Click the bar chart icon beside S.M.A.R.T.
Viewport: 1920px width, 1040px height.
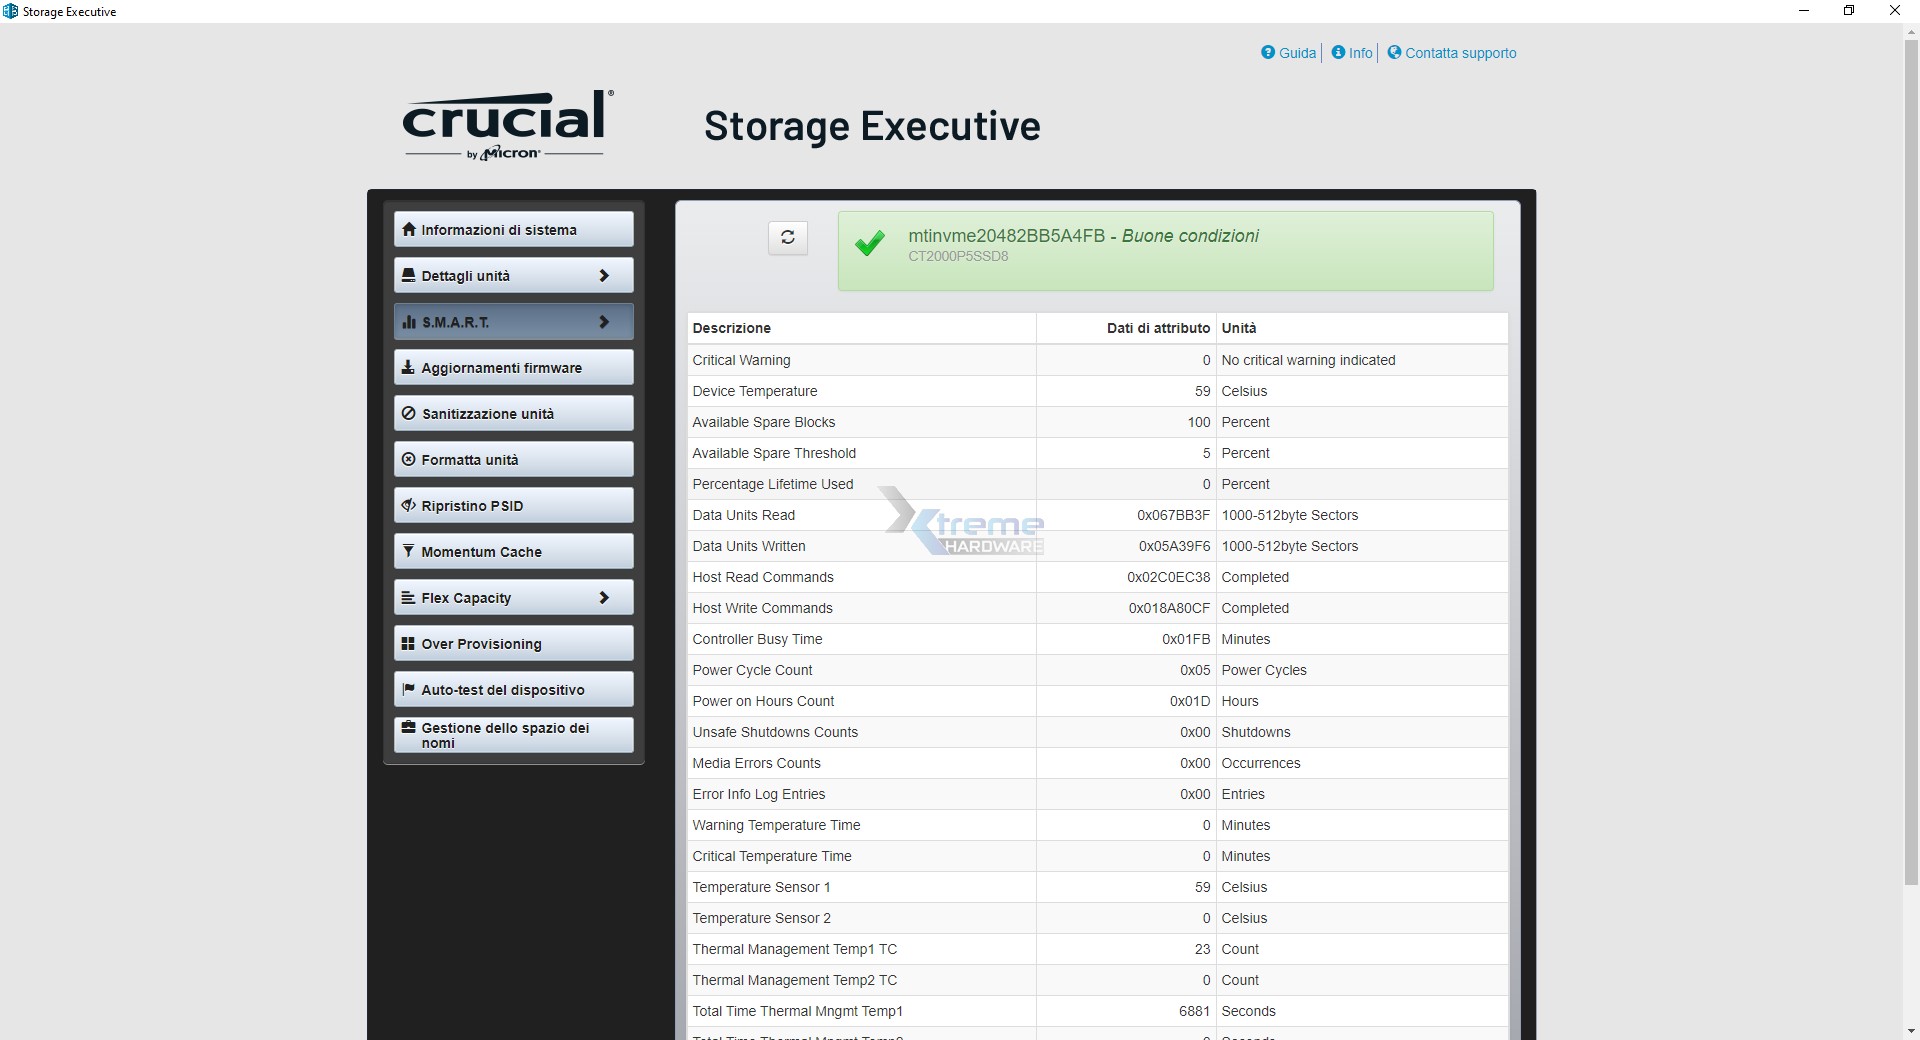[x=408, y=322]
